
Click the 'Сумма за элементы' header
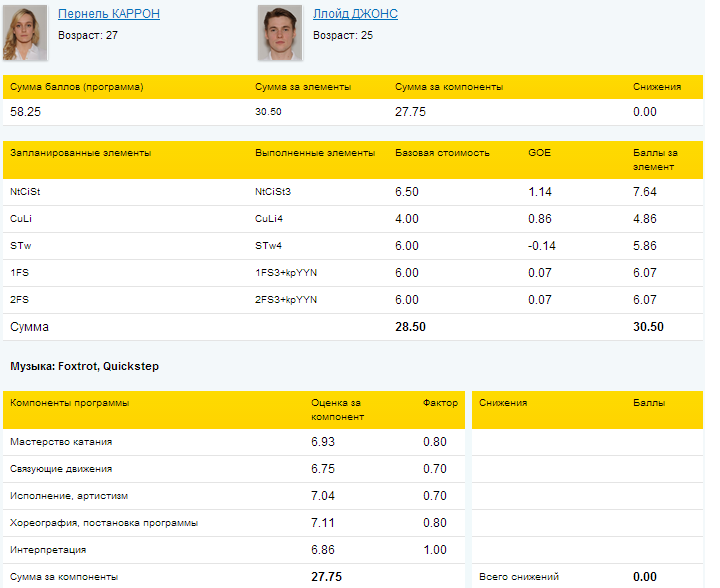click(303, 87)
